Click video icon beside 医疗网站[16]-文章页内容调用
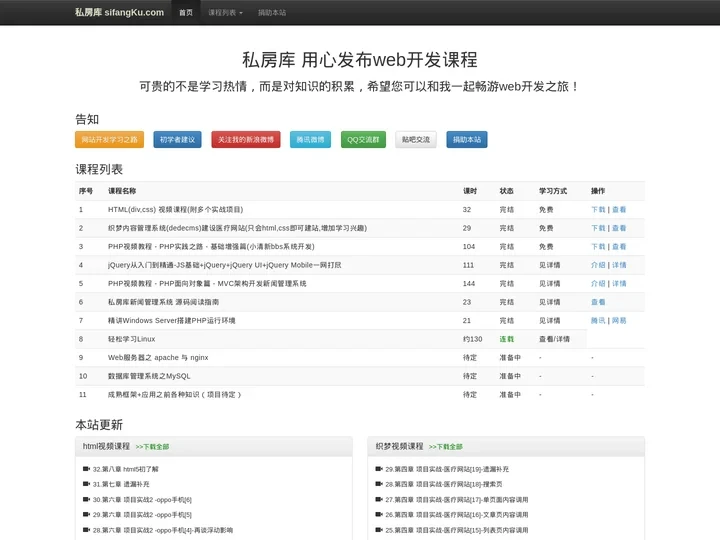 point(379,514)
